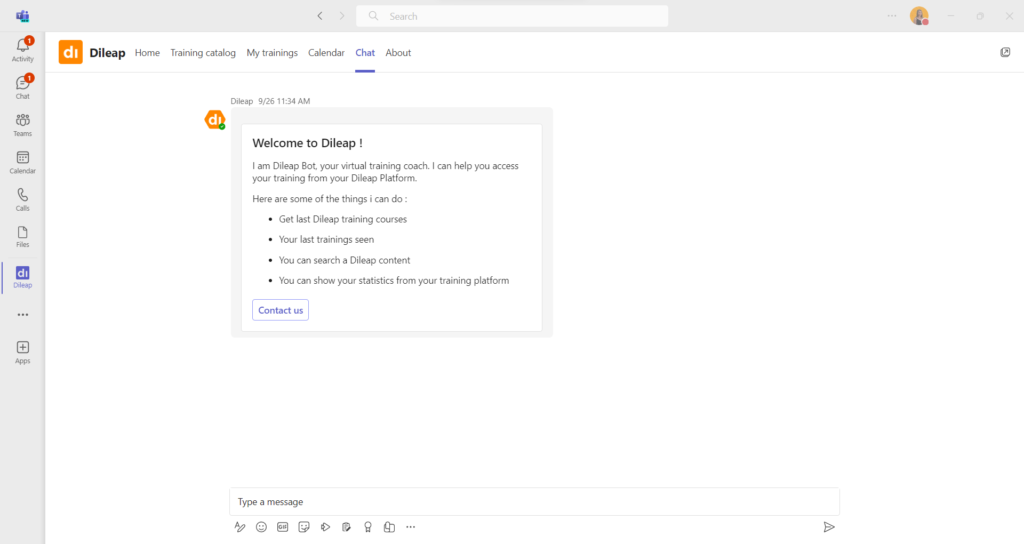
Task: Open Calls in the left sidebar
Action: point(22,199)
